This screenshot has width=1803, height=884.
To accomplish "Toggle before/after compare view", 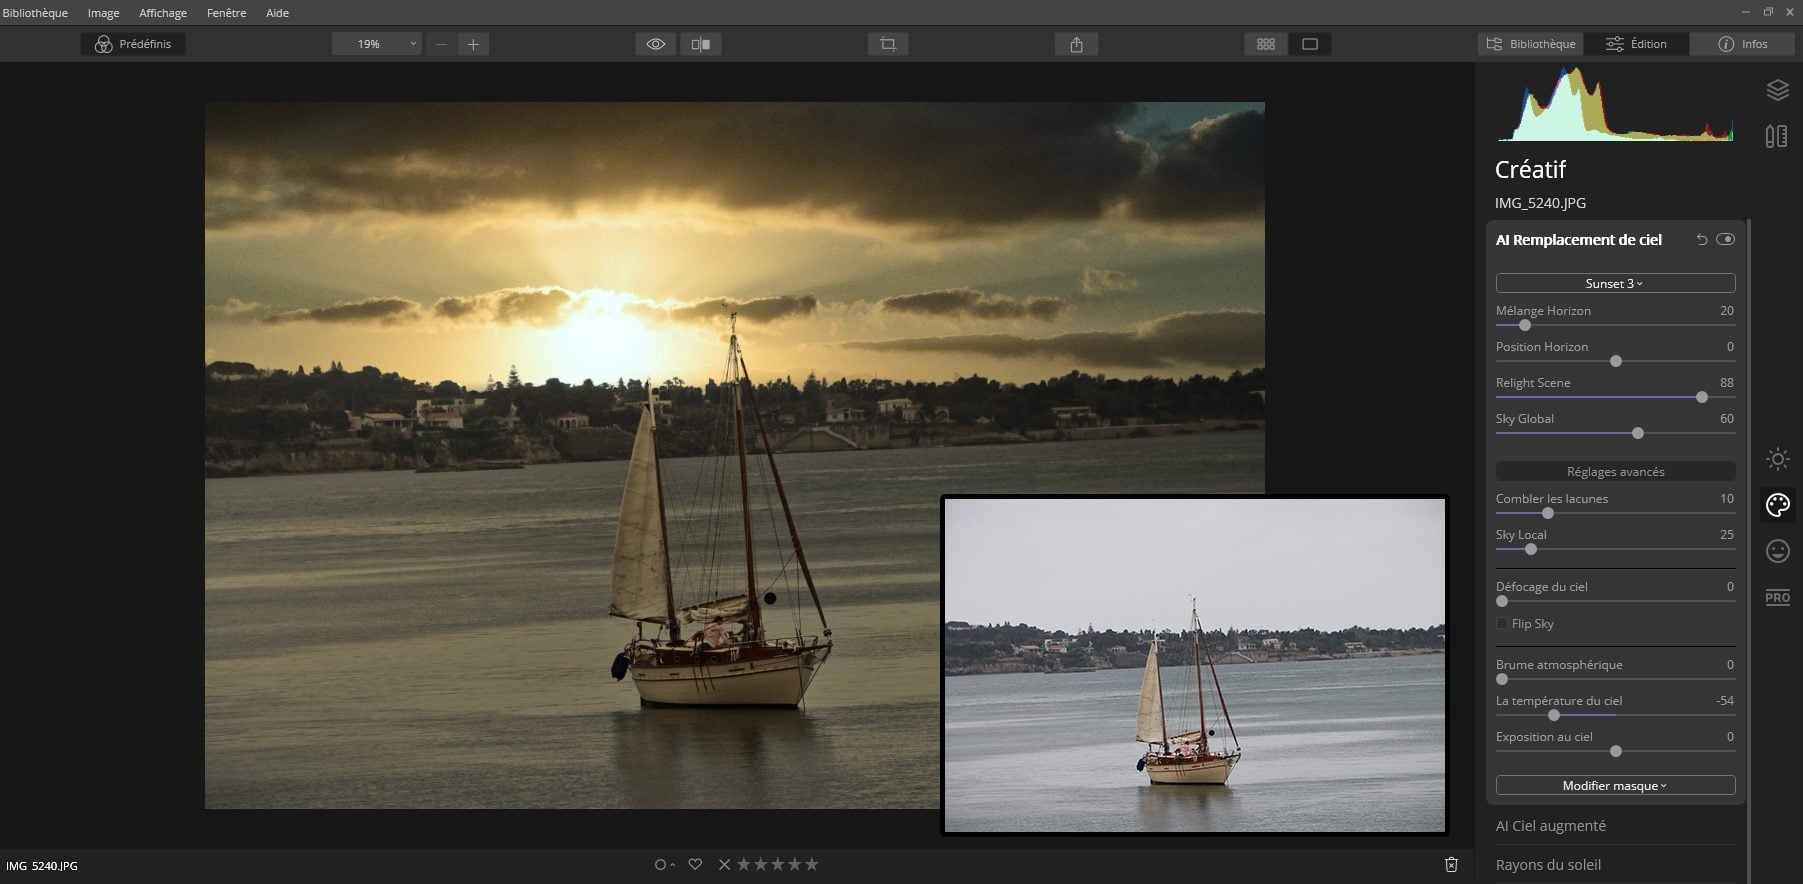I will (x=701, y=44).
